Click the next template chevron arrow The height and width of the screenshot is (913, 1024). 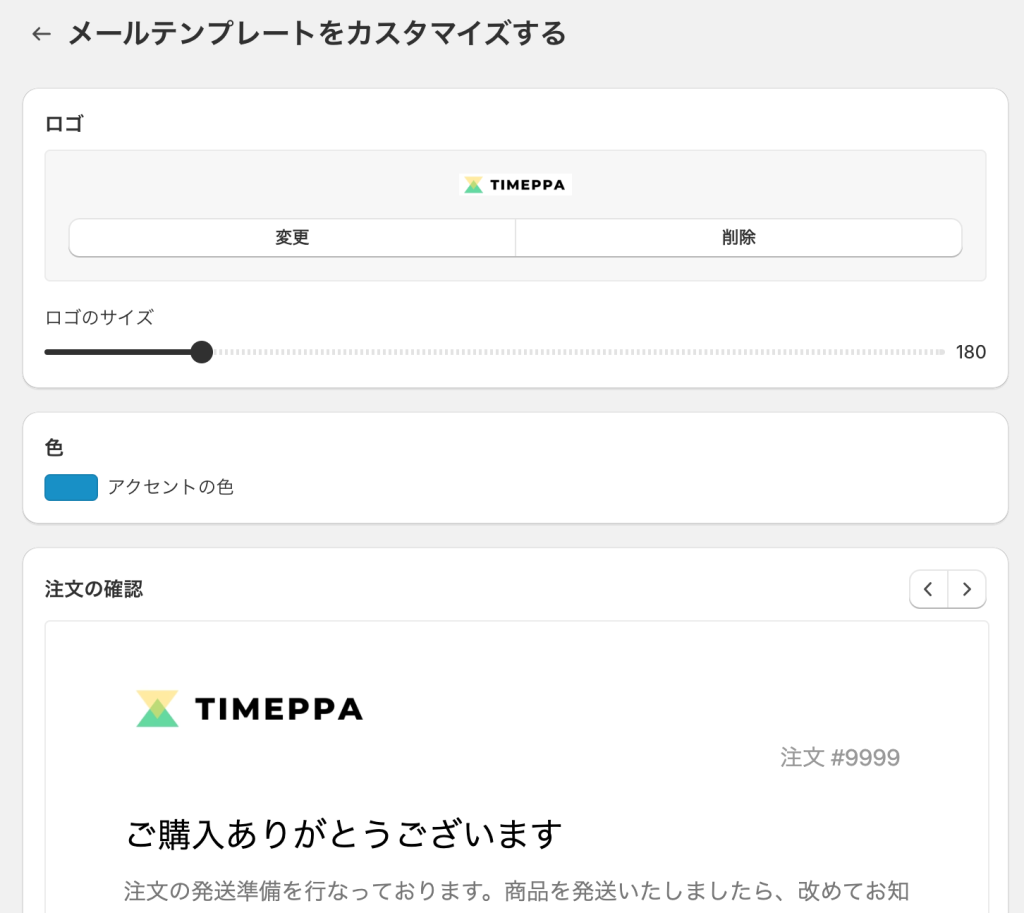point(966,589)
